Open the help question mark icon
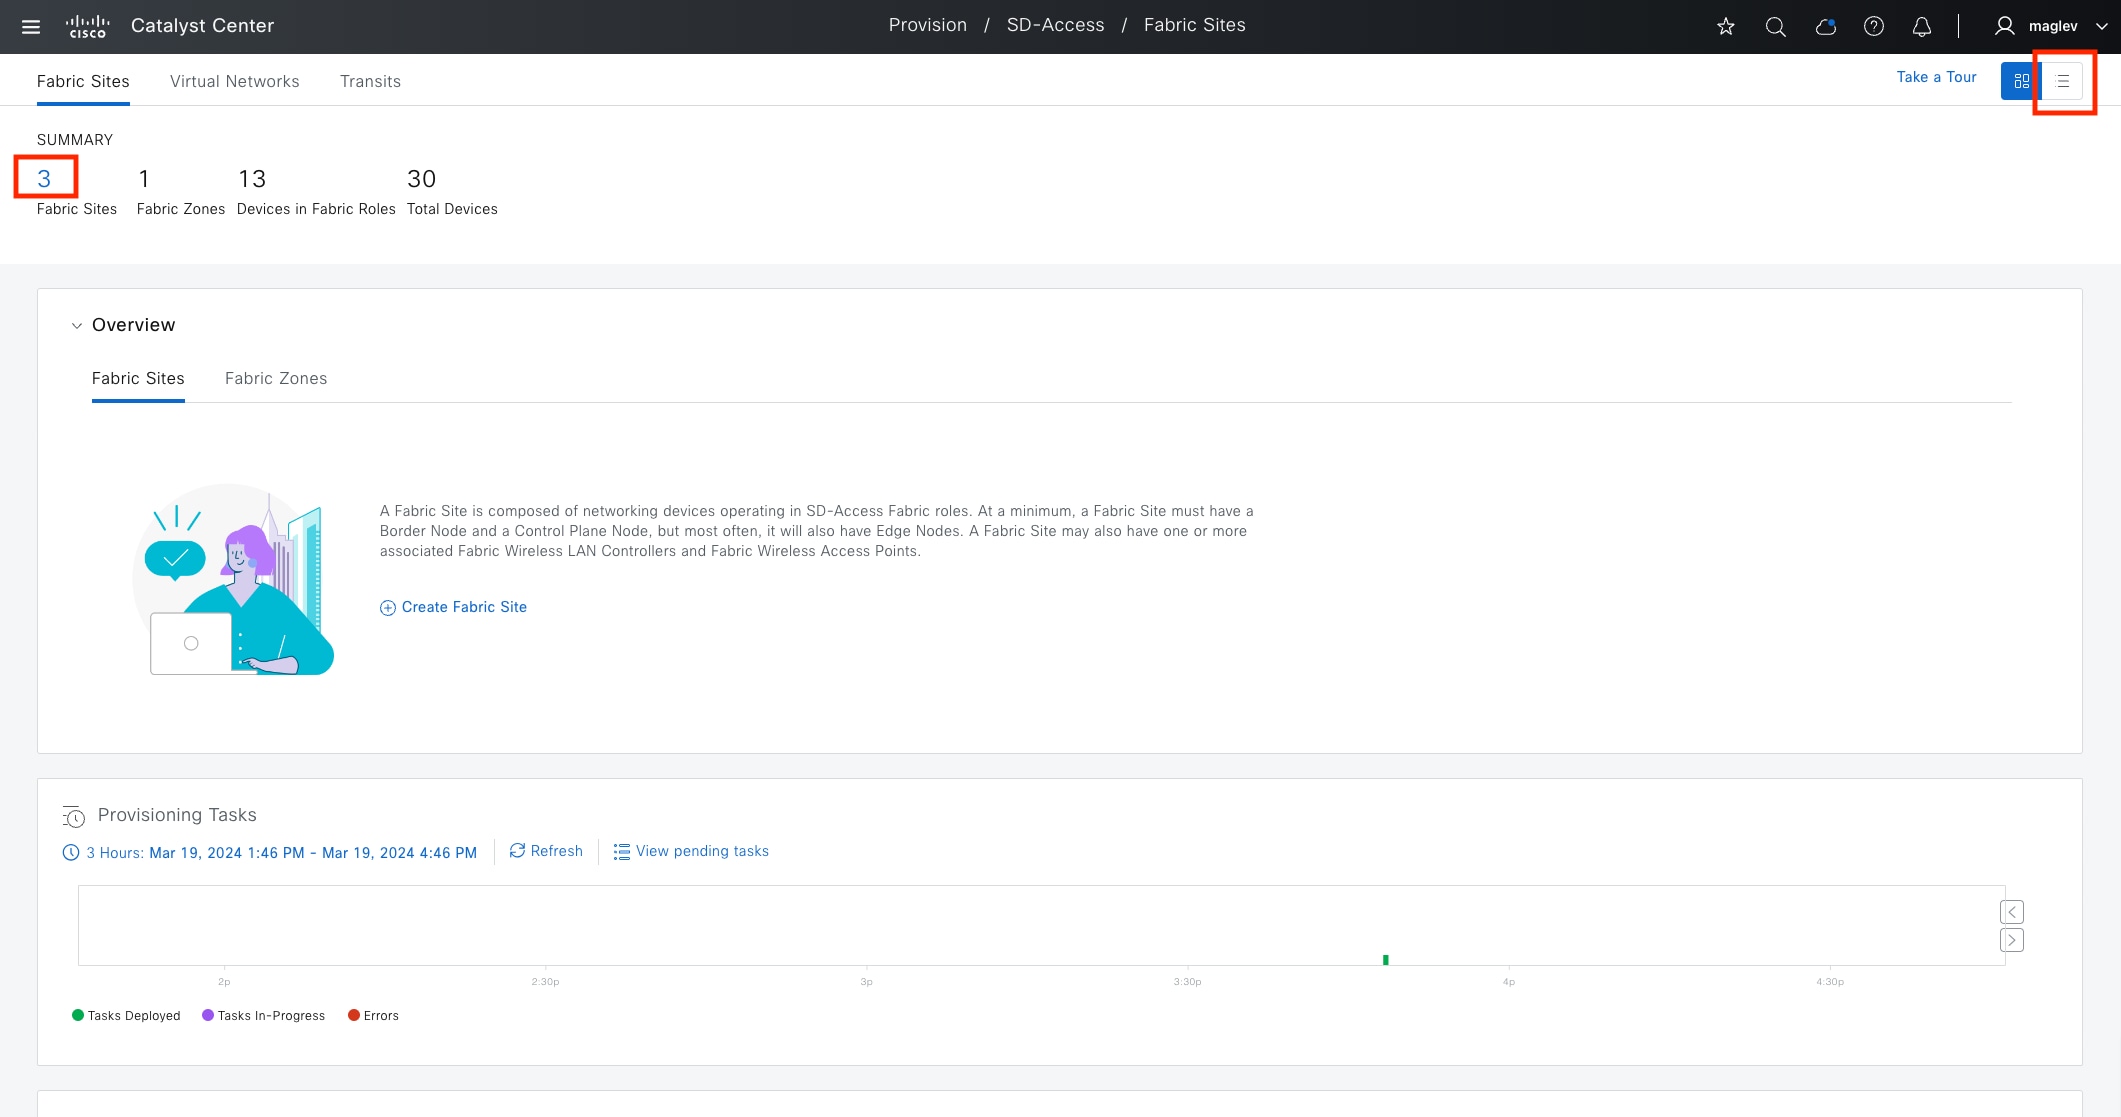The width and height of the screenshot is (2121, 1117). coord(1874,27)
